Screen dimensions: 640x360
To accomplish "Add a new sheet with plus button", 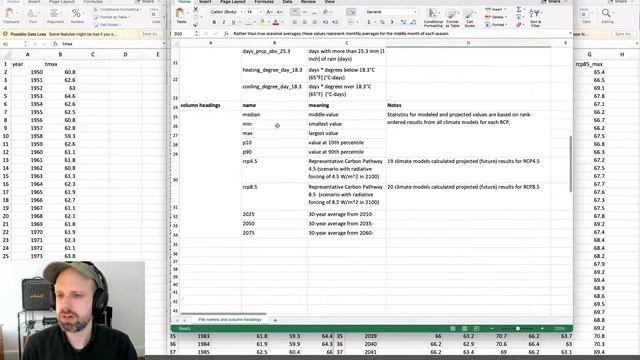I will point(275,320).
